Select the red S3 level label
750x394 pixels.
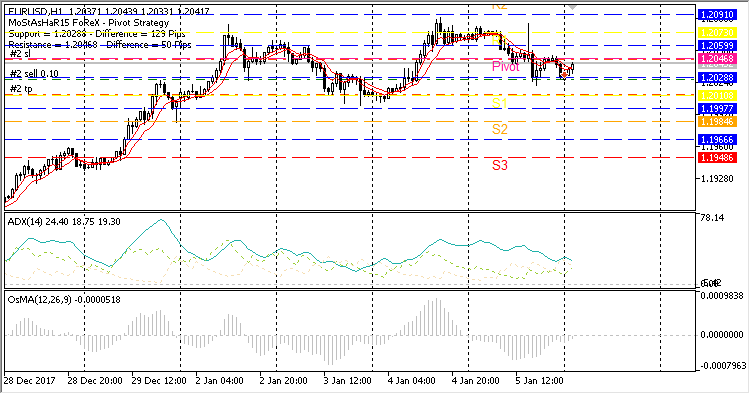click(x=499, y=165)
